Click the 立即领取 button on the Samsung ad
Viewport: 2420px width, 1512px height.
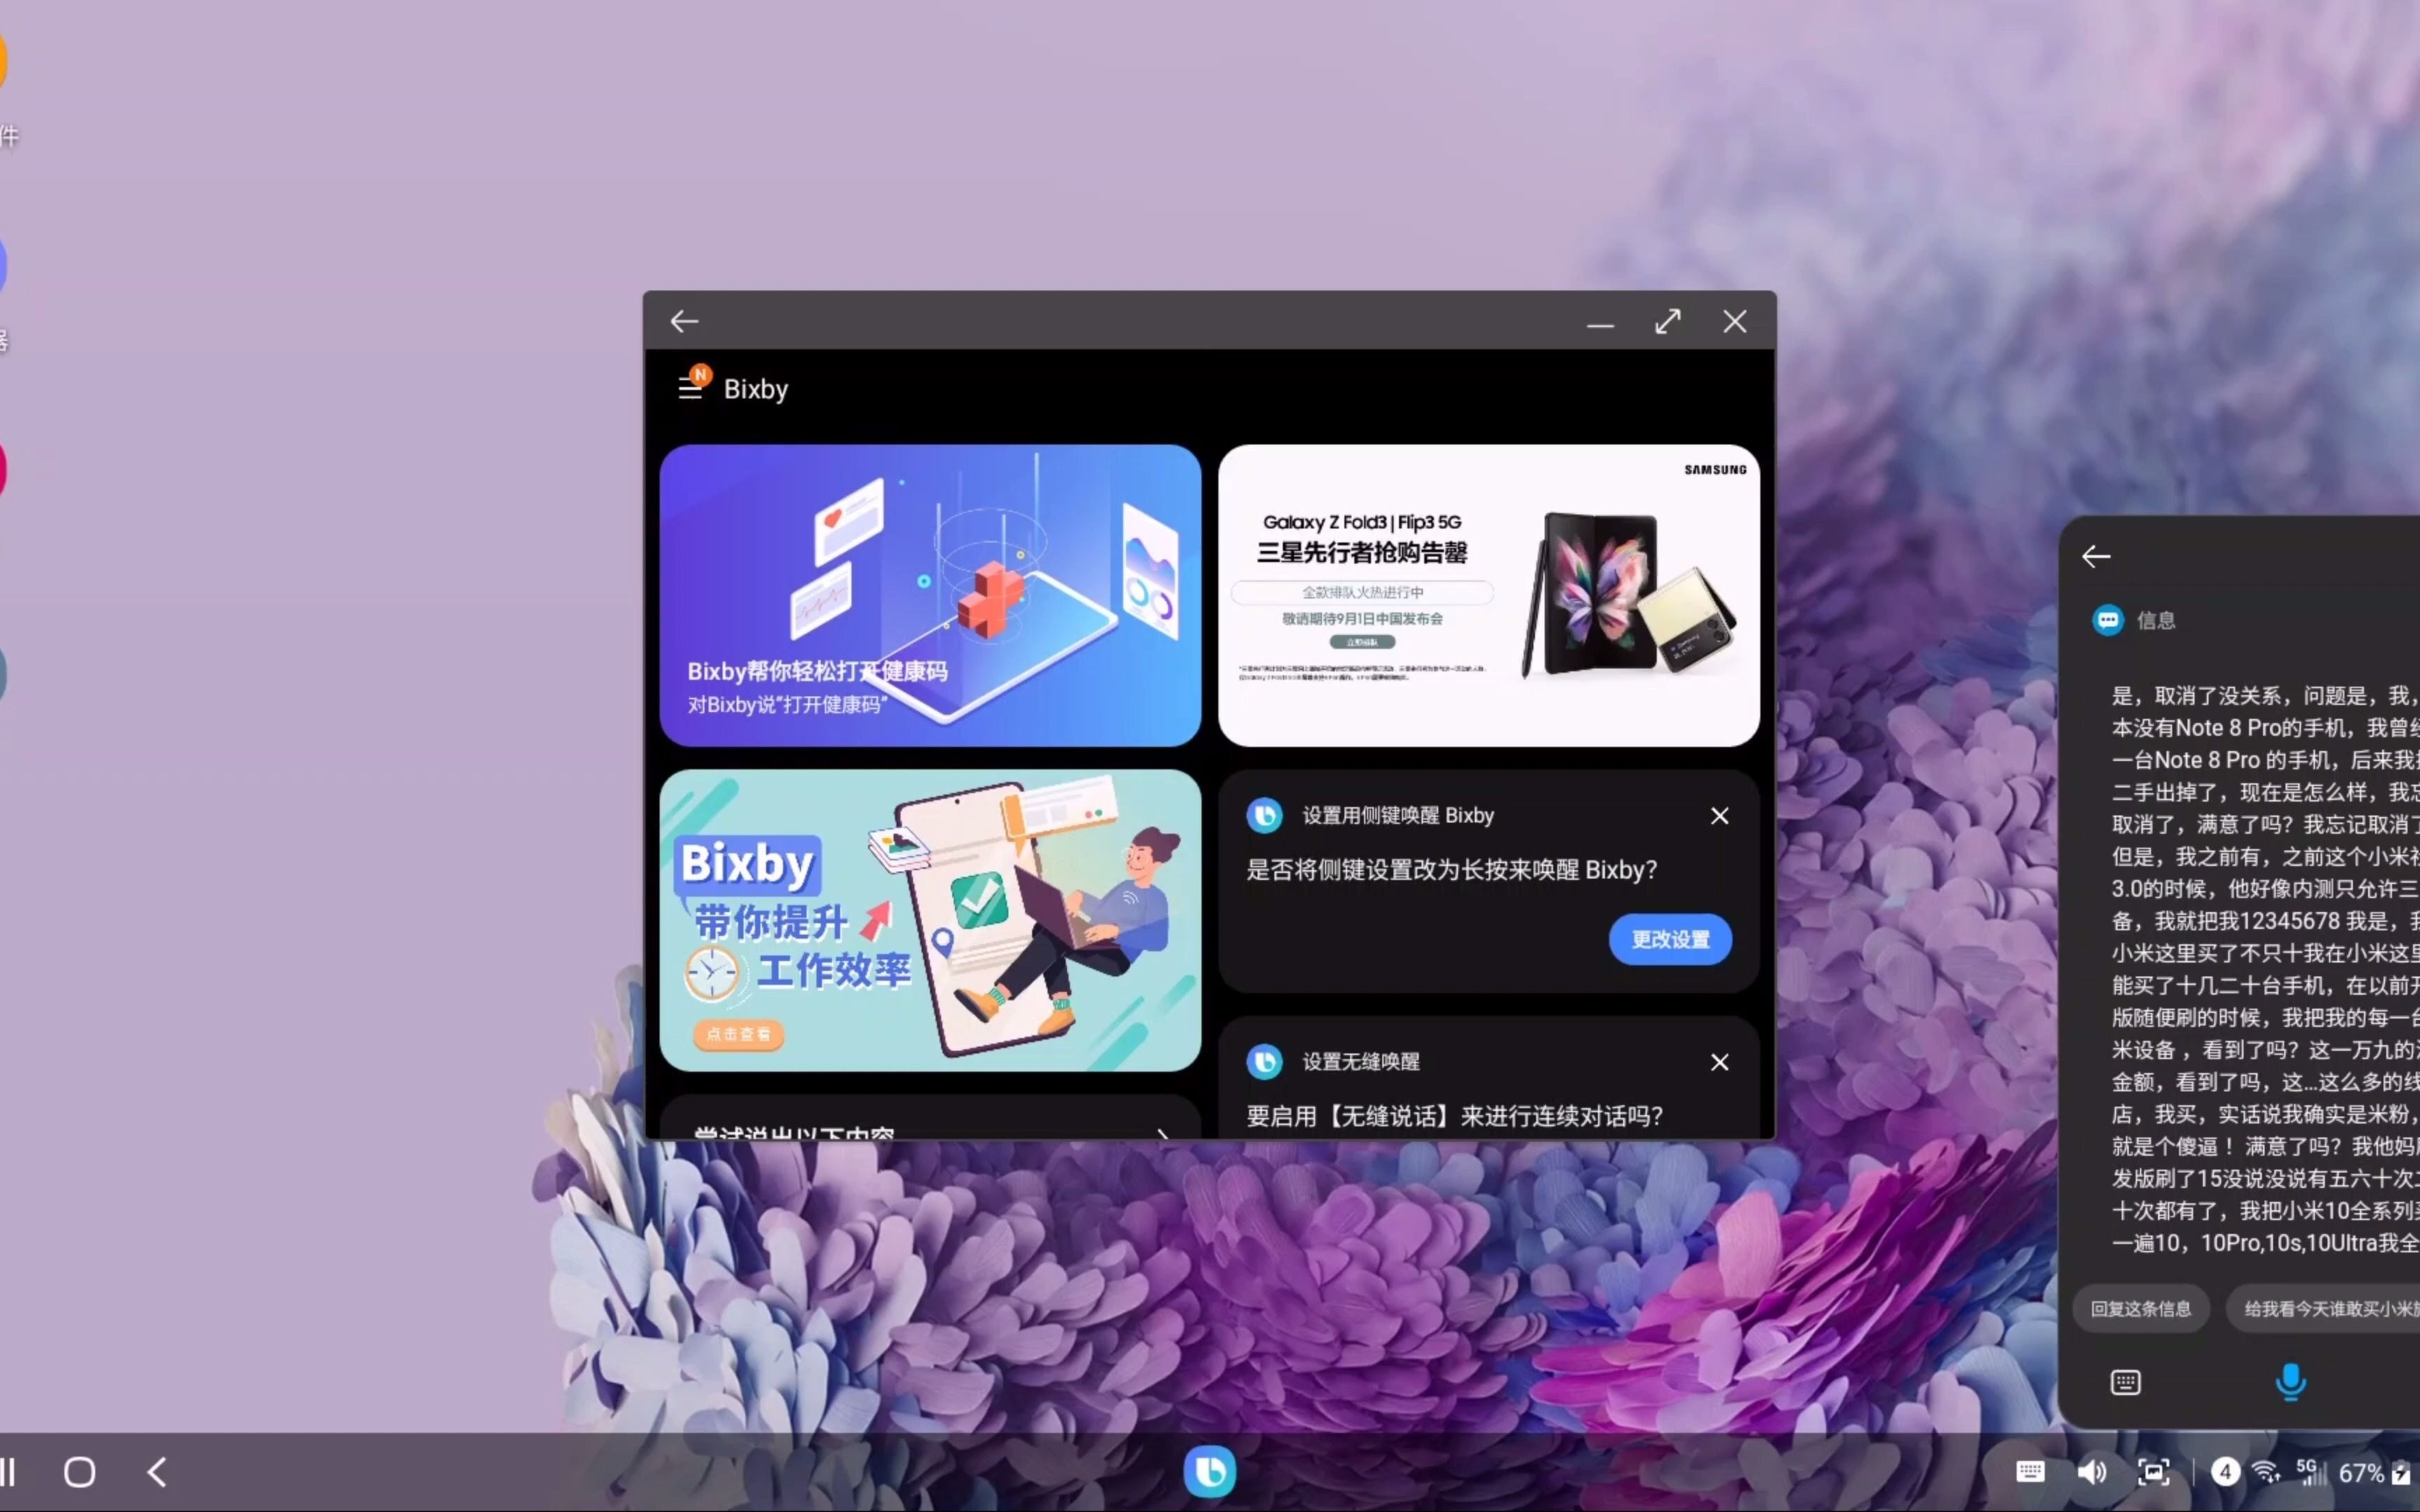(1362, 642)
